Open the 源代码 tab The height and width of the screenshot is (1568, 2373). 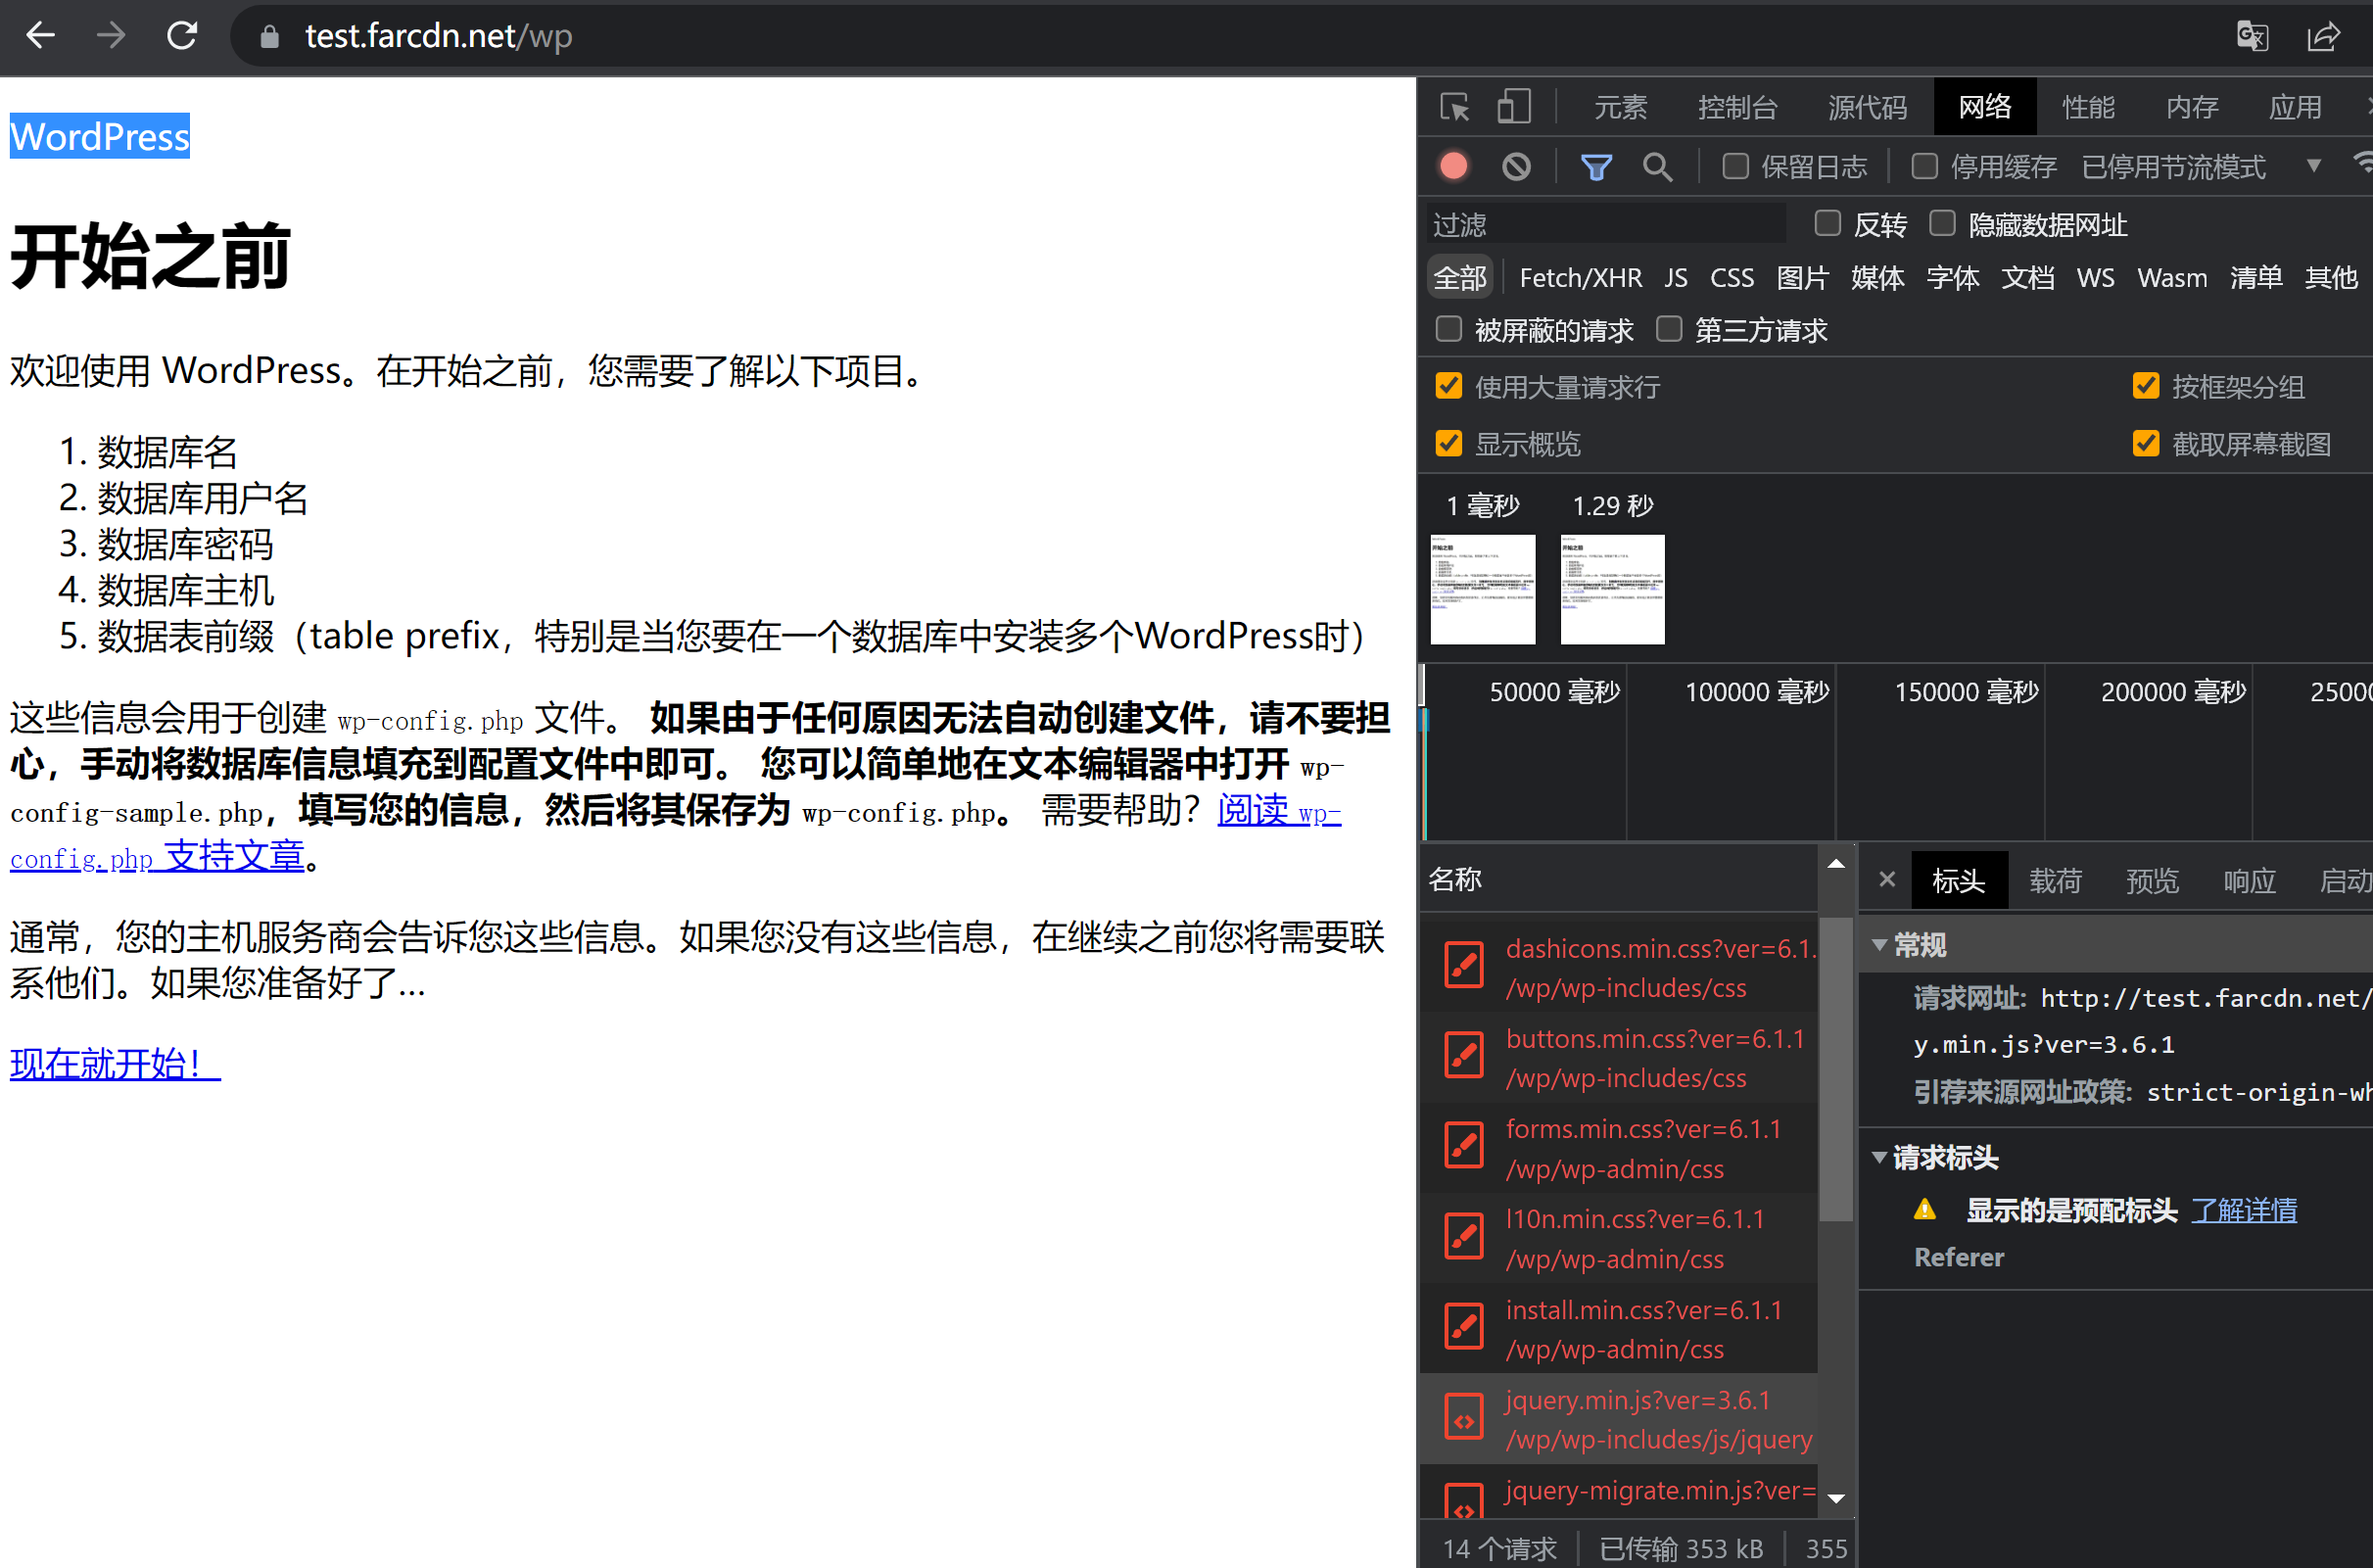(x=1867, y=107)
